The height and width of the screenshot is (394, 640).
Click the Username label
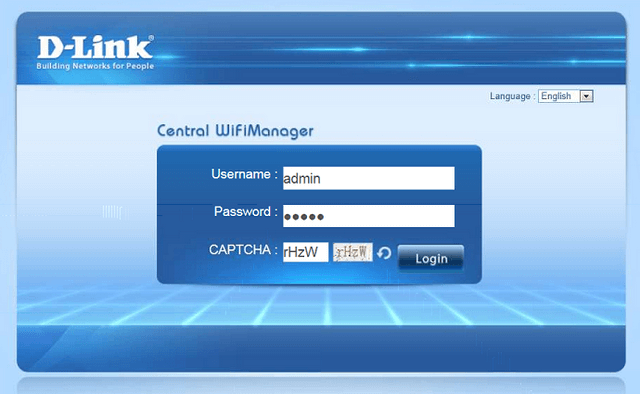coord(244,174)
